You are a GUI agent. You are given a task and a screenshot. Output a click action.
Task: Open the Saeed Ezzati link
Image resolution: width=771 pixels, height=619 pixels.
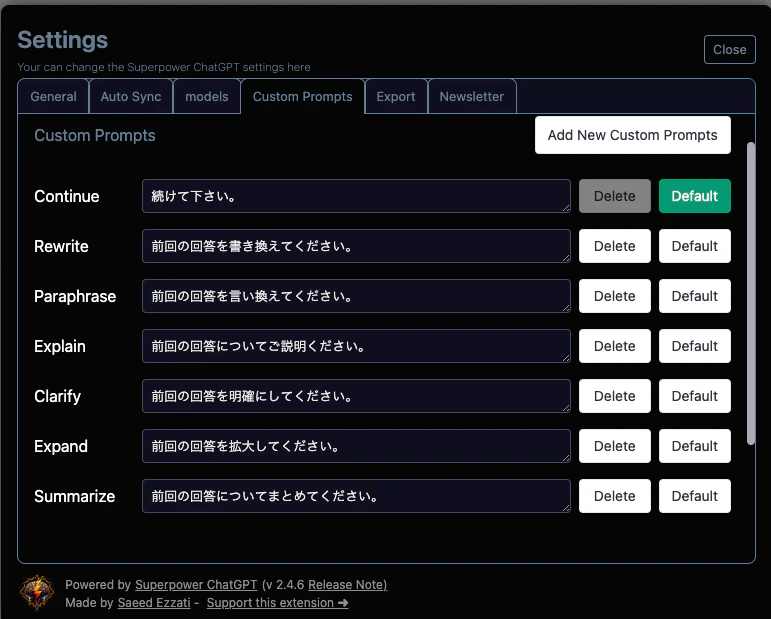[154, 603]
